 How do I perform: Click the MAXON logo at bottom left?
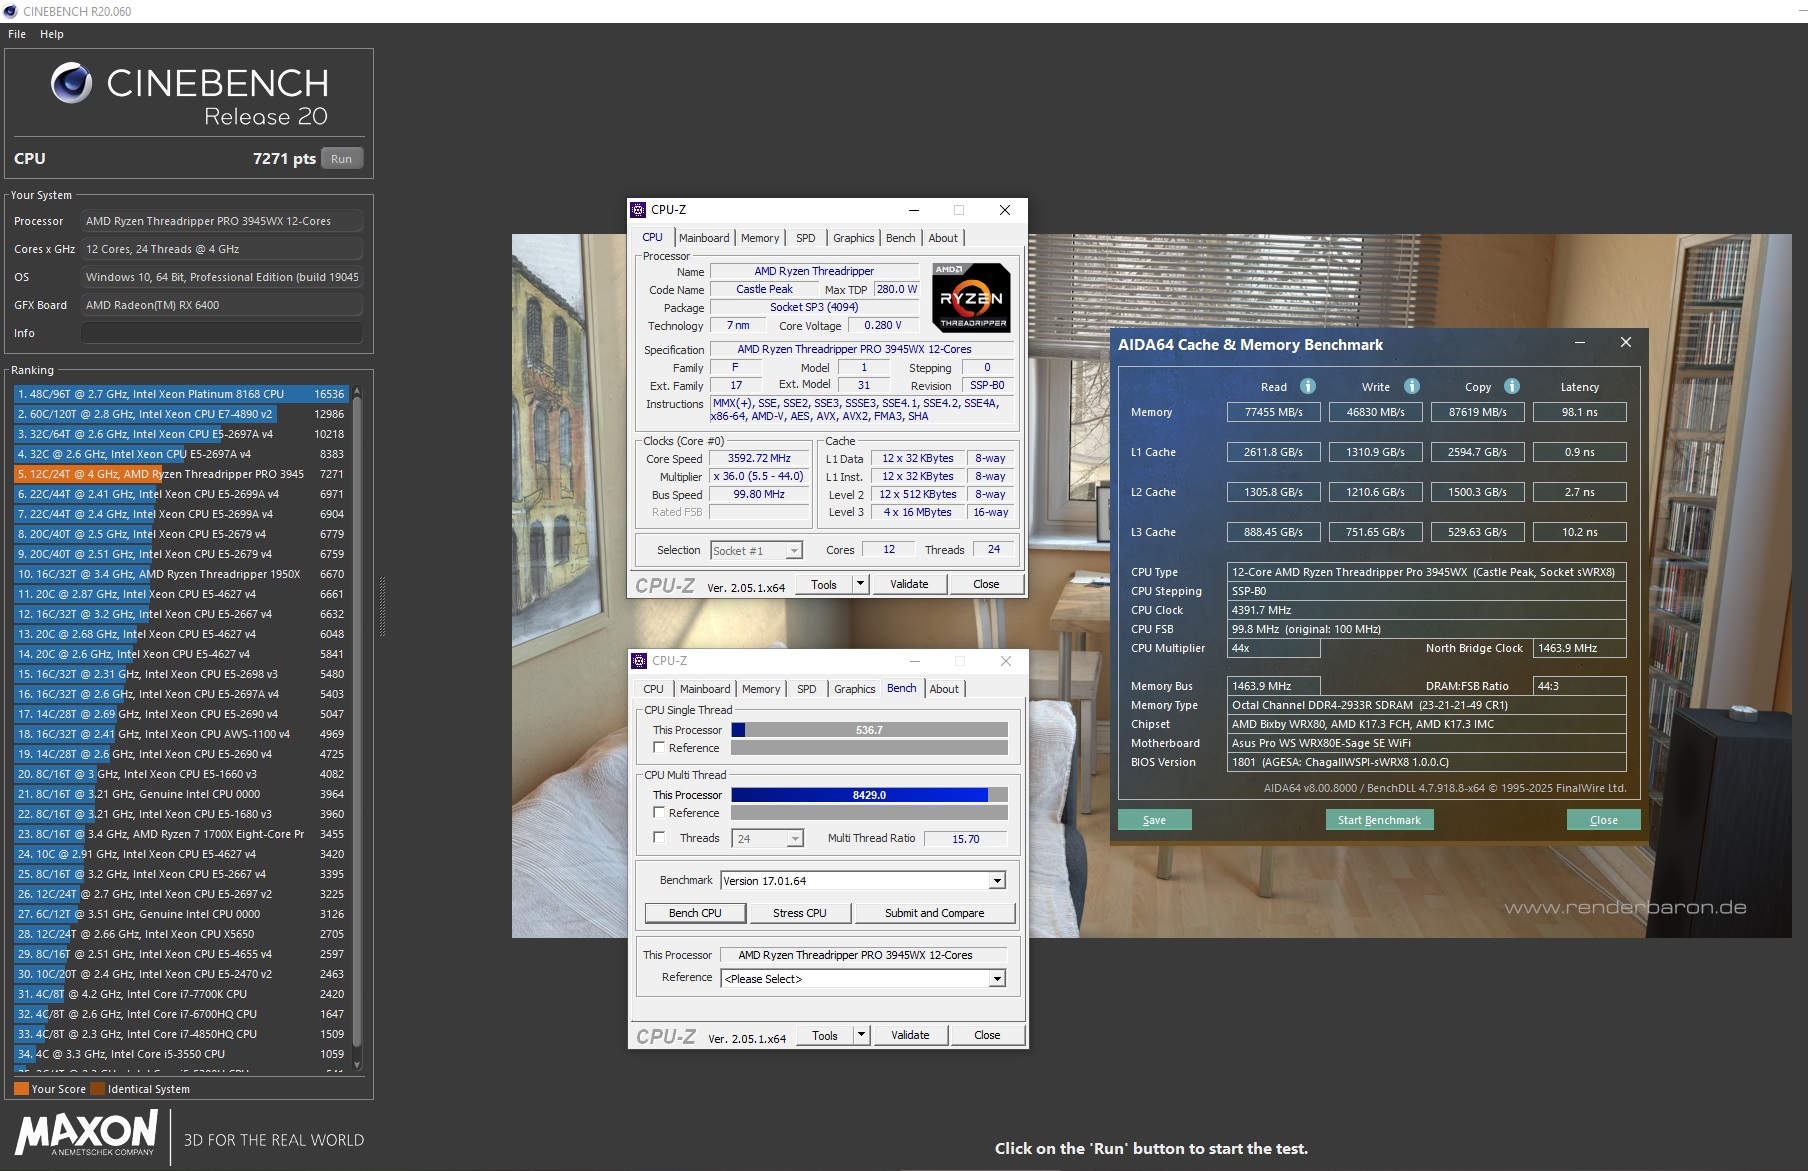87,1135
